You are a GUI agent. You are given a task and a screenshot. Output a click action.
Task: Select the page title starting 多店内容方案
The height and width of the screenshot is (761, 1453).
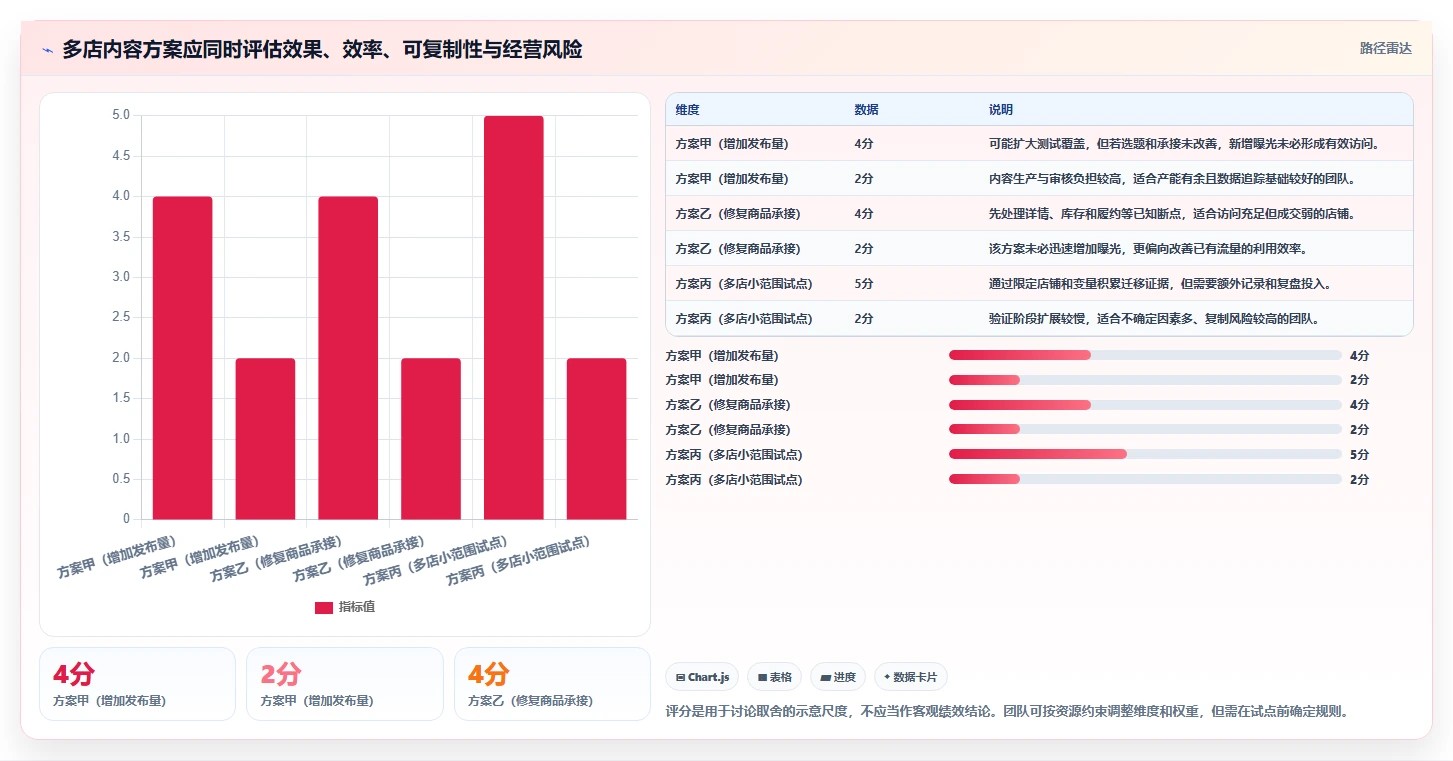tap(322, 49)
